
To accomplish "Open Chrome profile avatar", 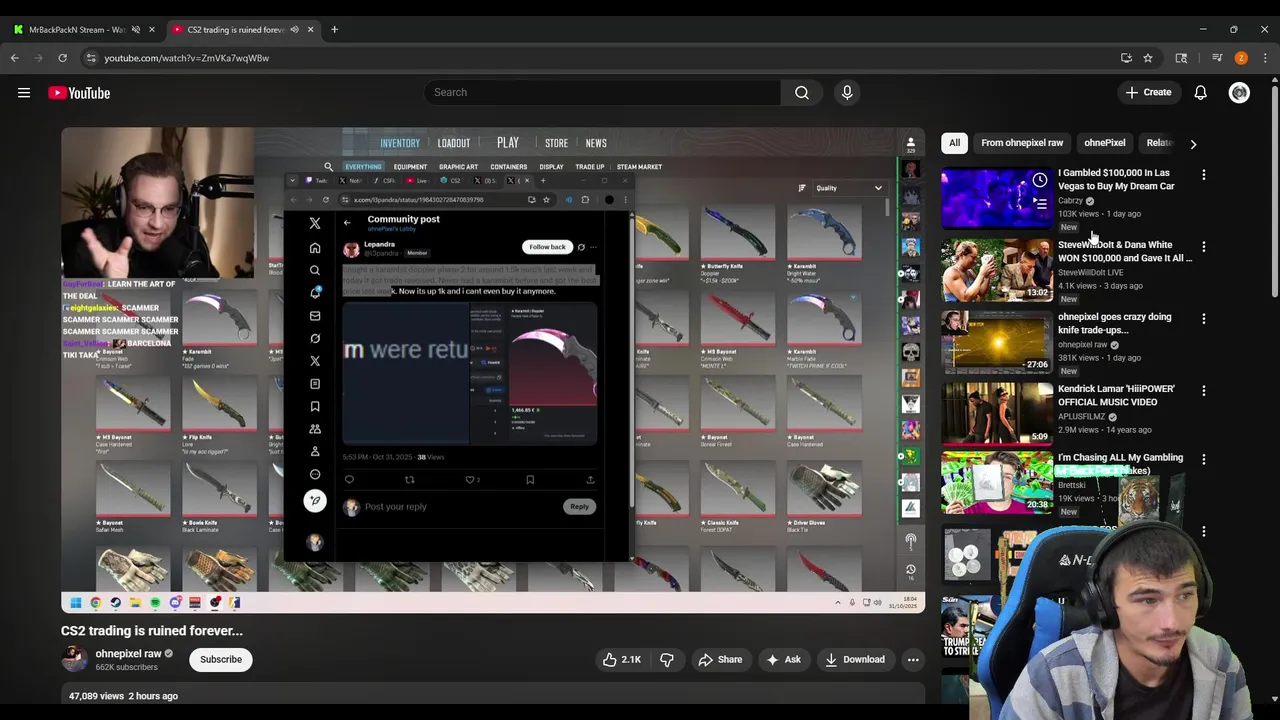I will (x=1241, y=58).
